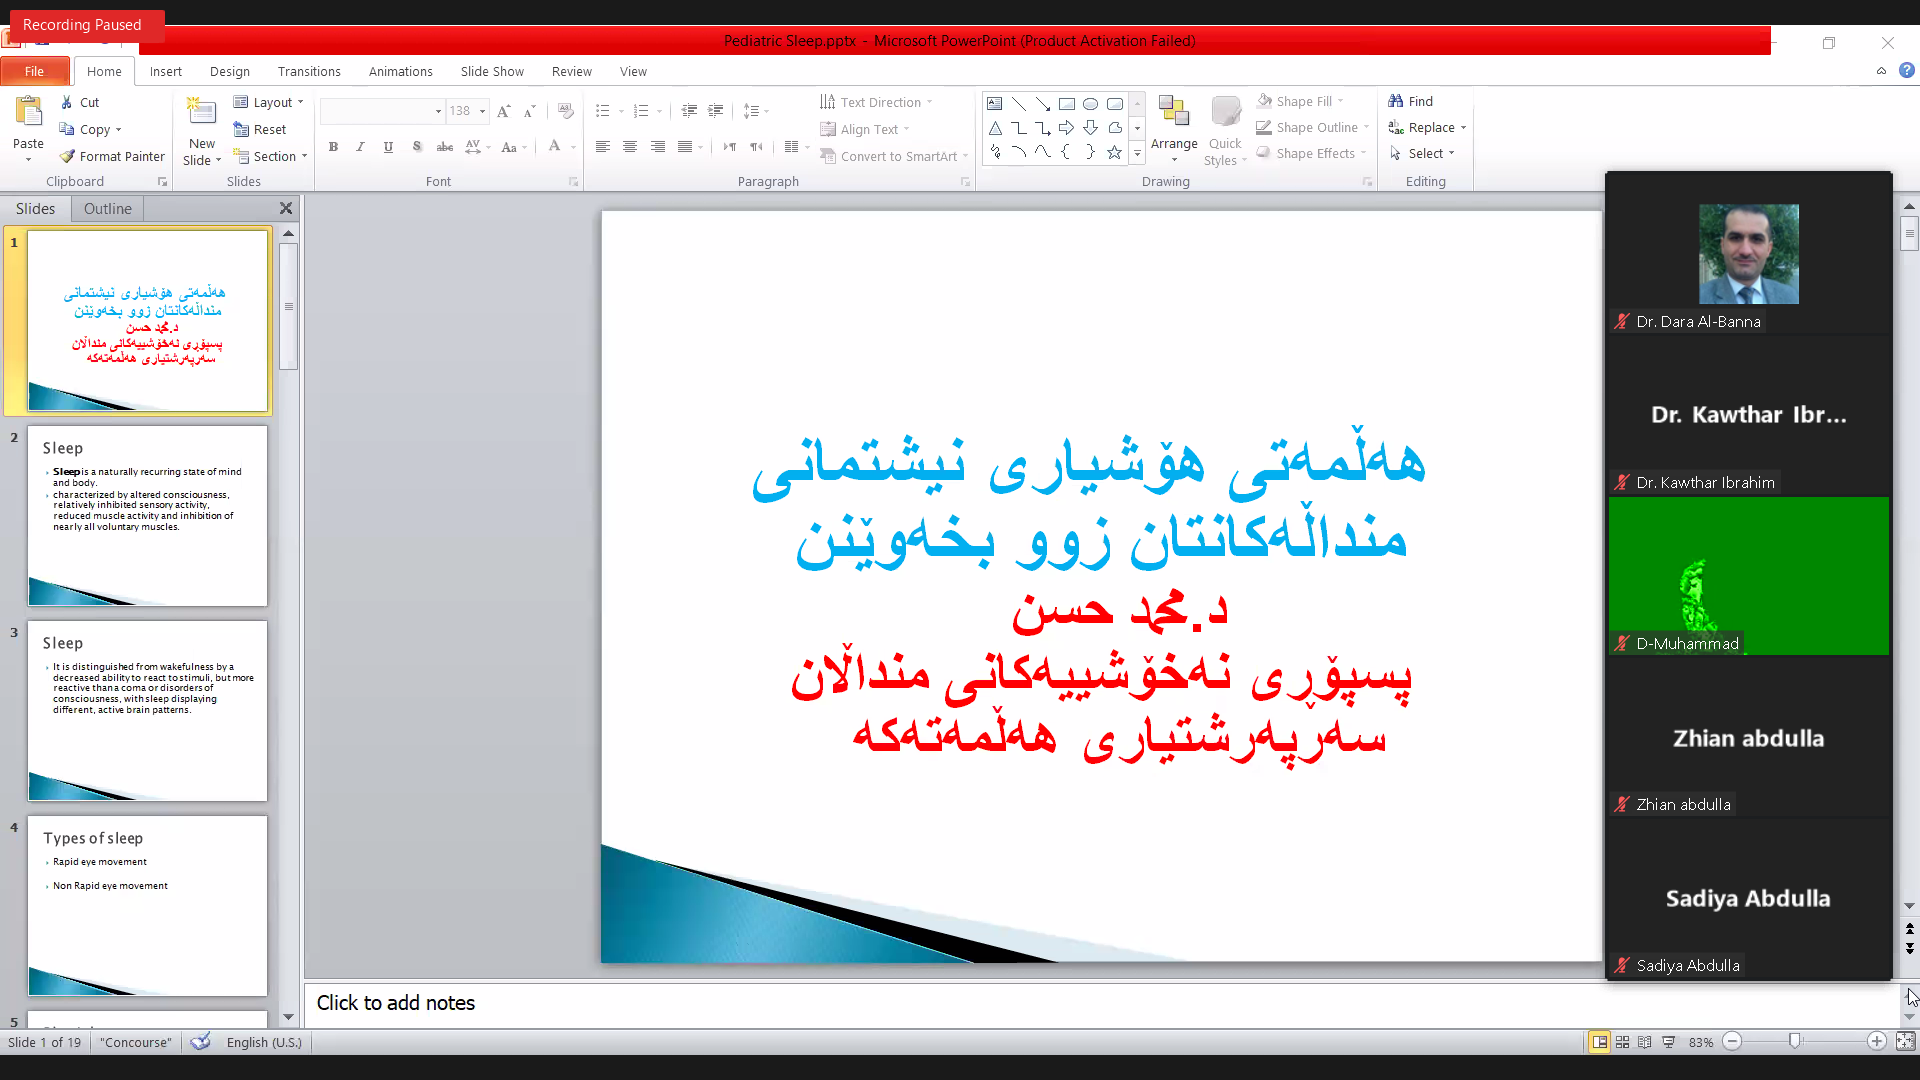Image resolution: width=1920 pixels, height=1080 pixels.
Task: Set left-to-right text direction
Action: (730, 147)
